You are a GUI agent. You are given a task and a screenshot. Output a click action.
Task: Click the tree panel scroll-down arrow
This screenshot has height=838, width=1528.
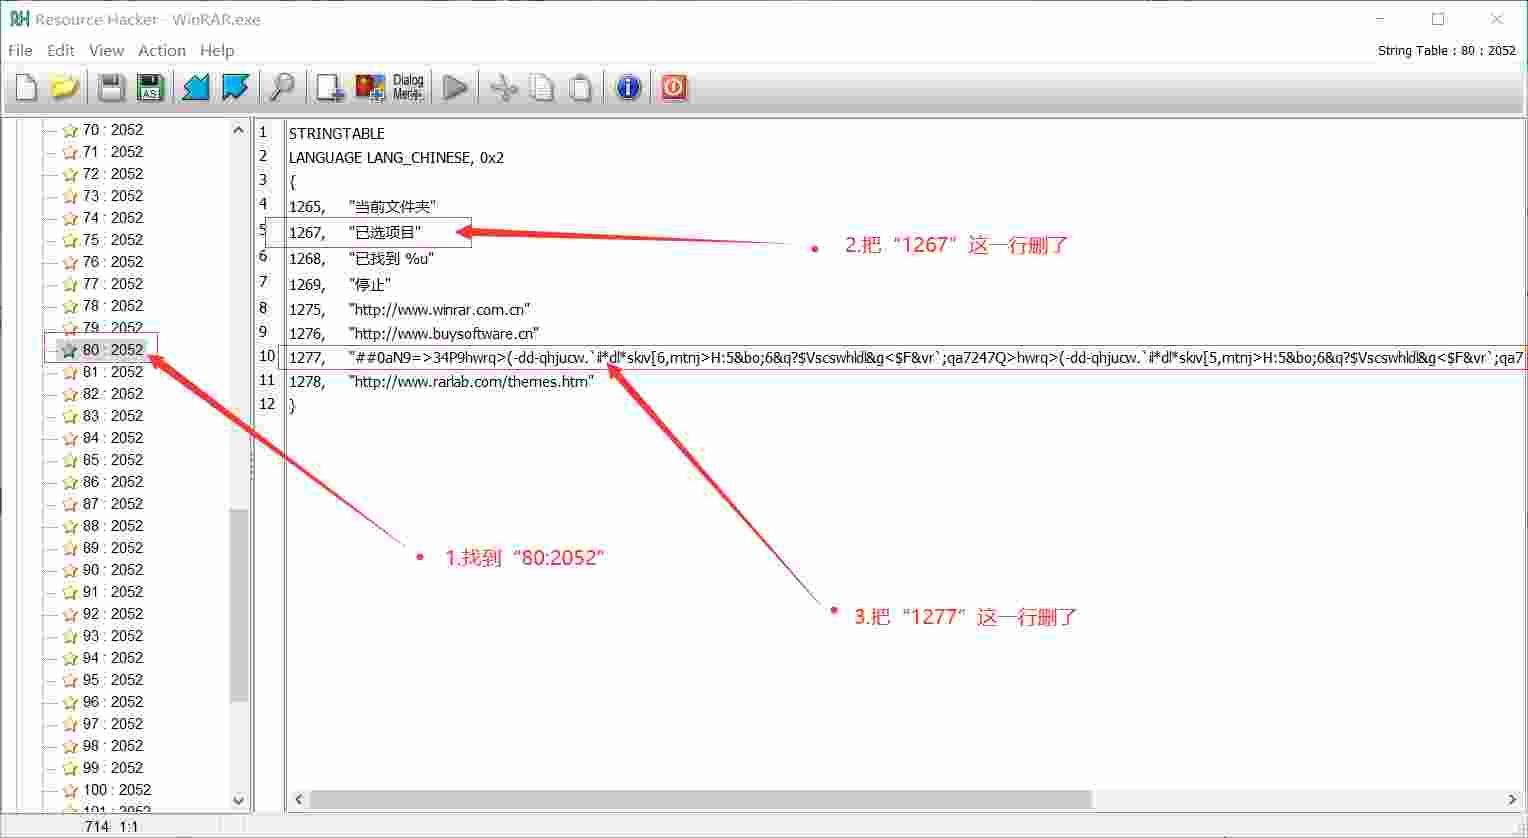[238, 800]
